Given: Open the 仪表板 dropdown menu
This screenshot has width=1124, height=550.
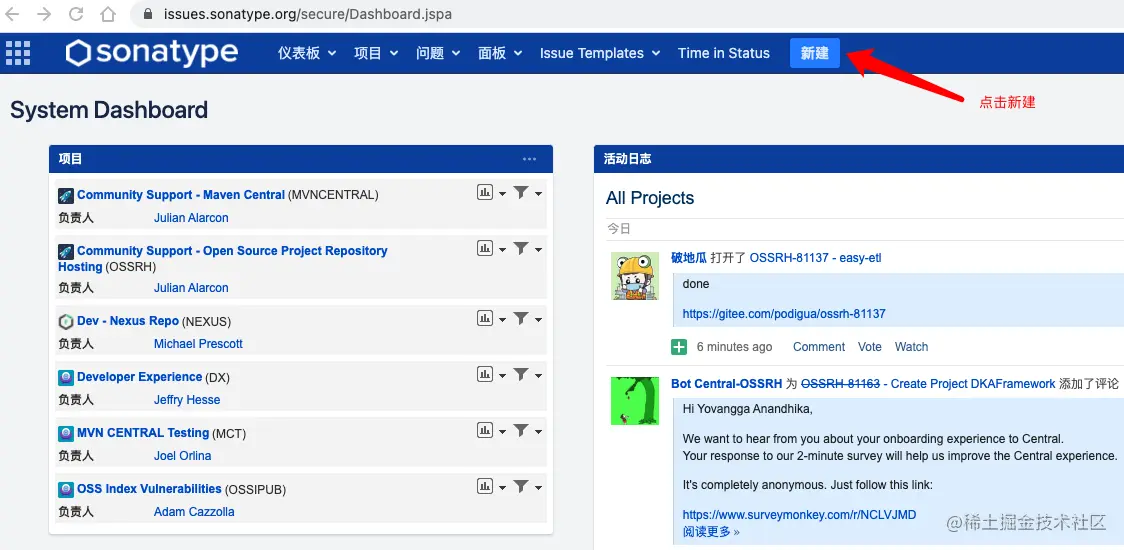Looking at the screenshot, I should coord(307,53).
